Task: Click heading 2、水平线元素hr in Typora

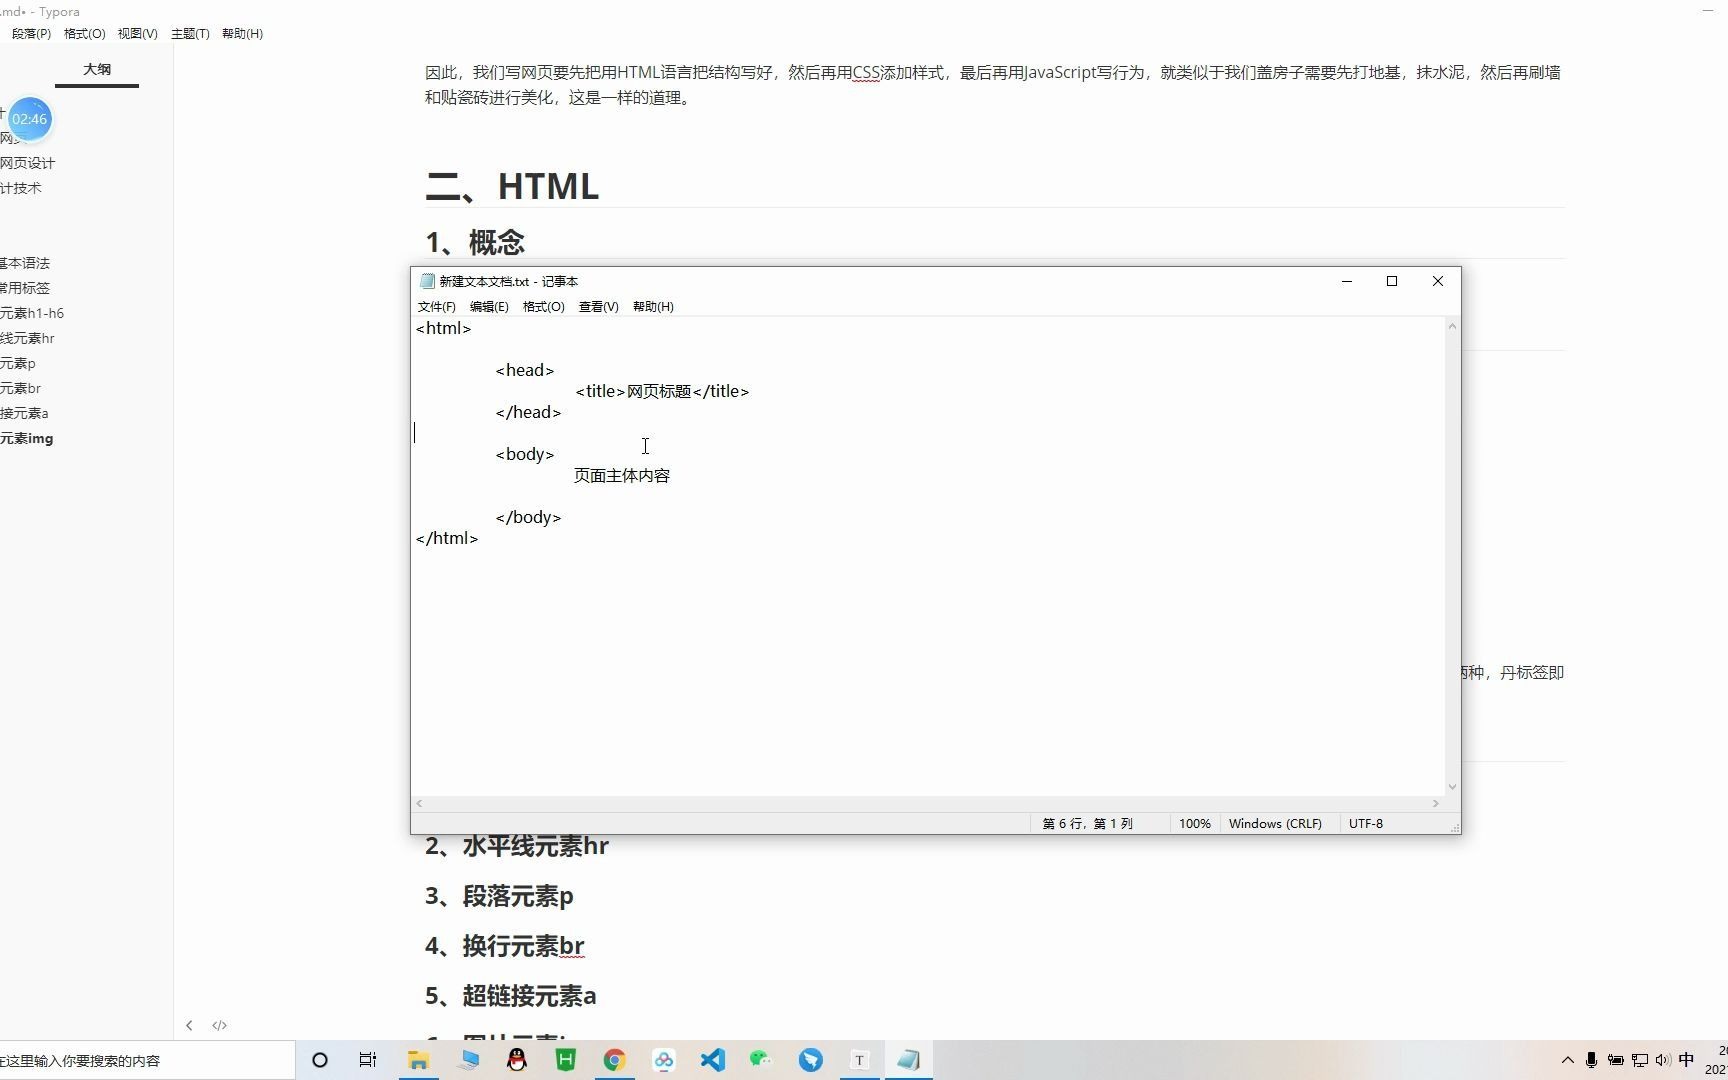Action: (x=517, y=846)
